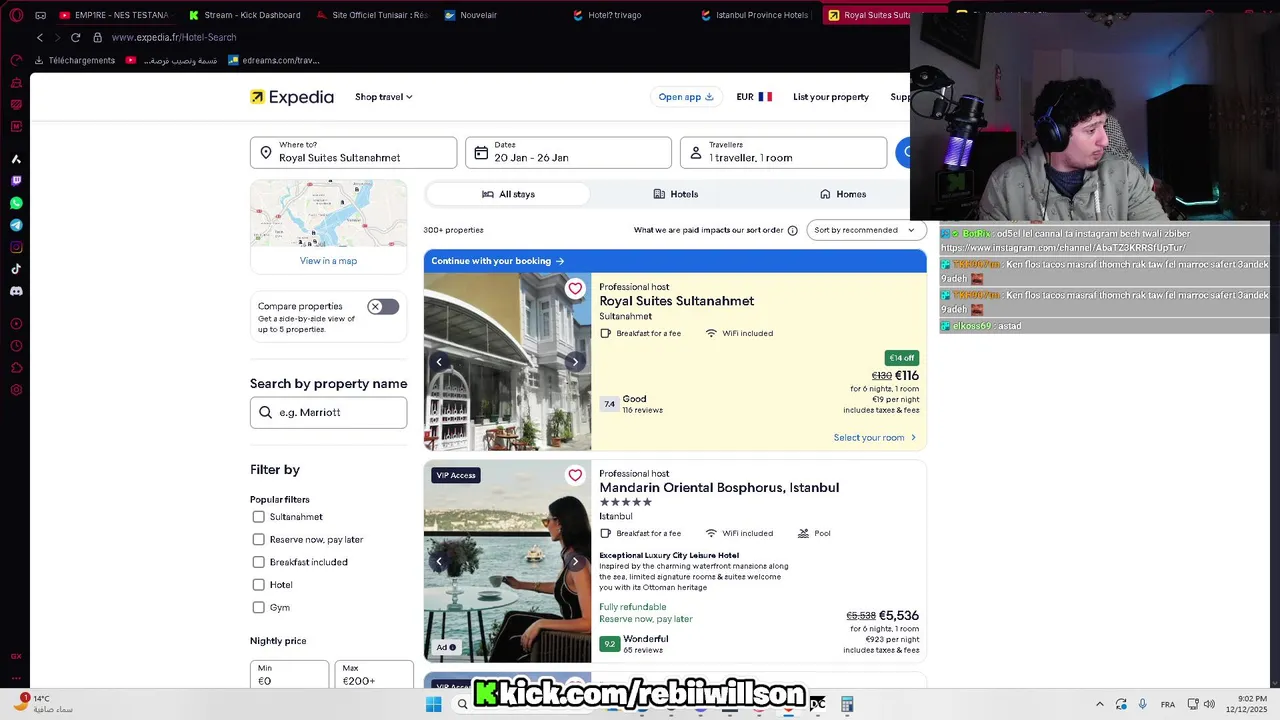Open Mandarin Oriental Bosphorus, Istanbul title
Screen dimensions: 1280x720
pos(719,488)
